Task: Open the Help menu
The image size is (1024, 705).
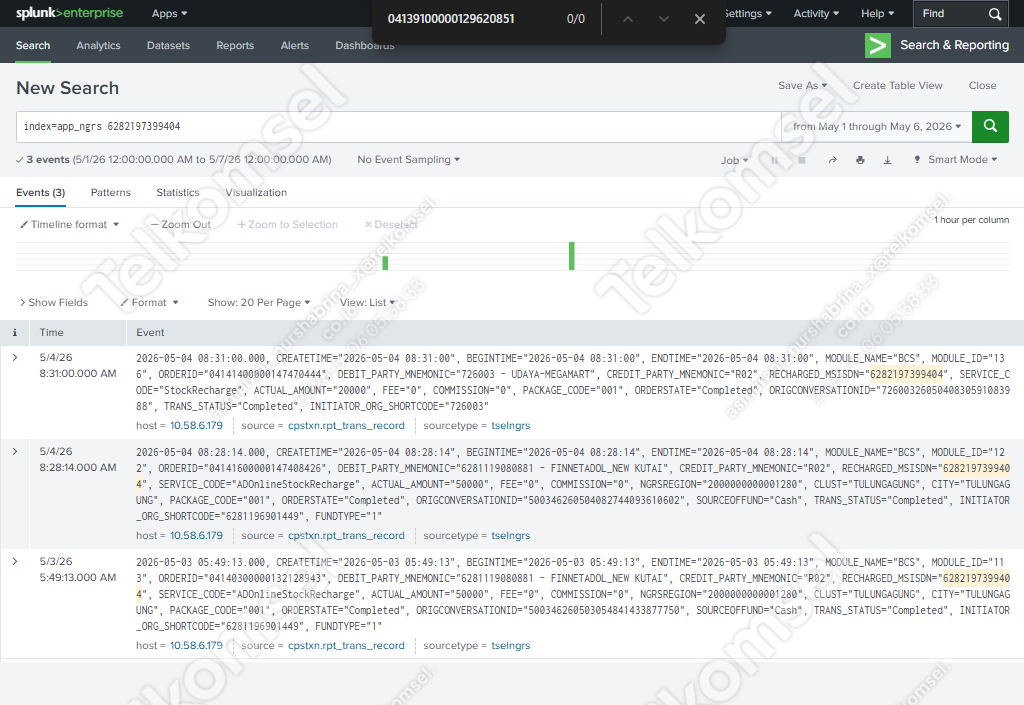Action: click(x=877, y=14)
